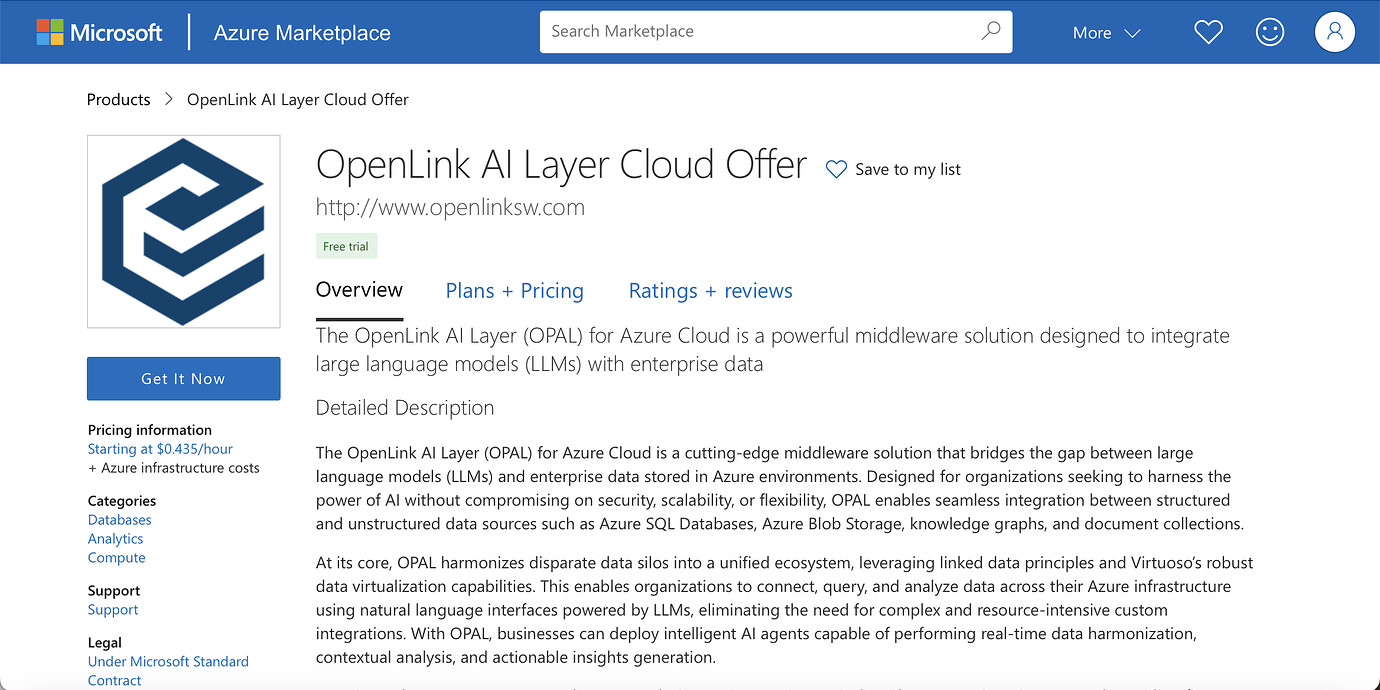Open the Analytics category link
Screen dimensions: 1380x690
[x=116, y=539]
